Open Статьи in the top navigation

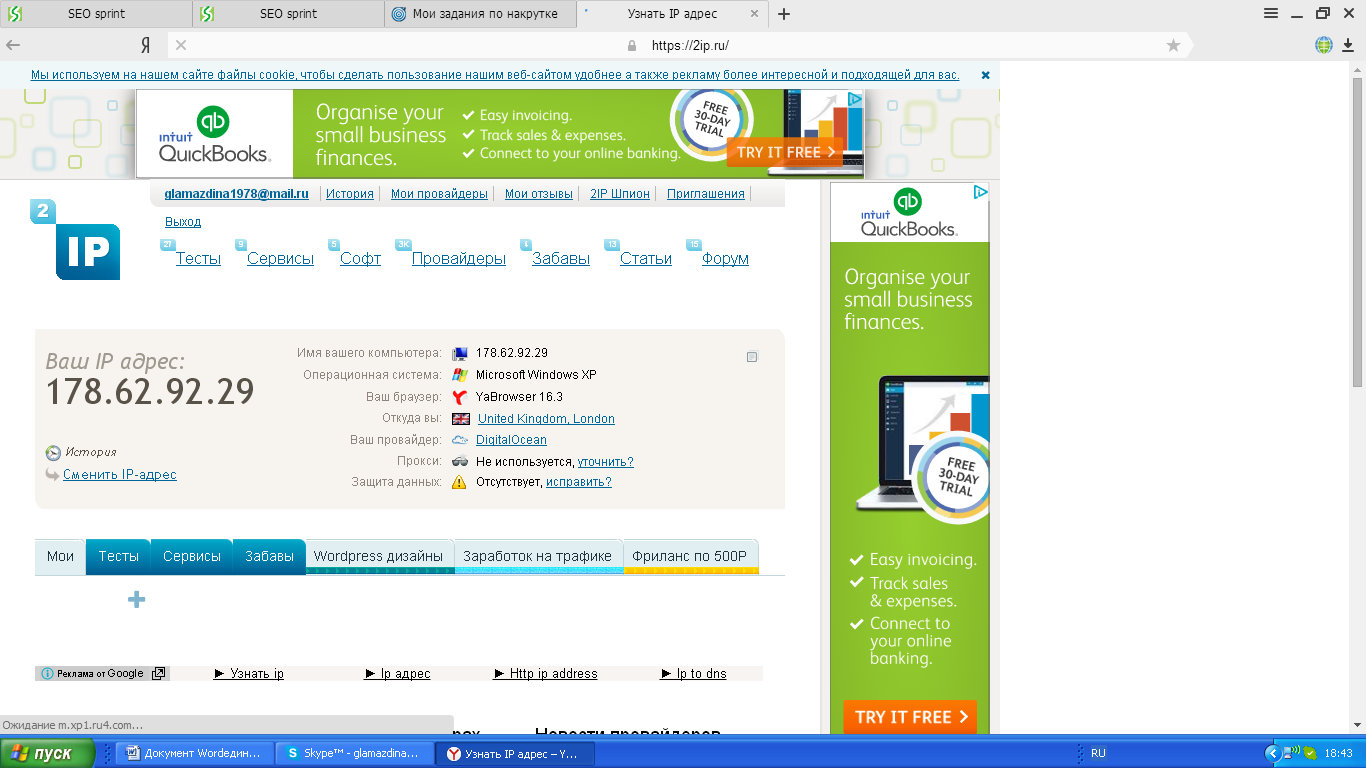point(646,259)
